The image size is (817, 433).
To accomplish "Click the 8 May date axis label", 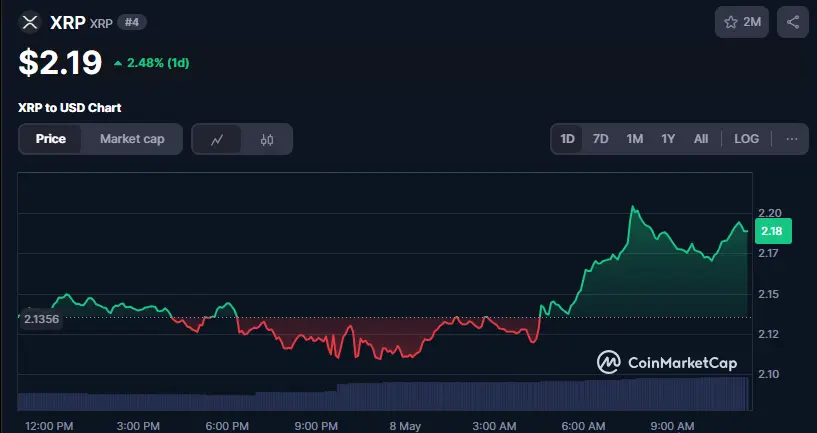I will [x=405, y=426].
